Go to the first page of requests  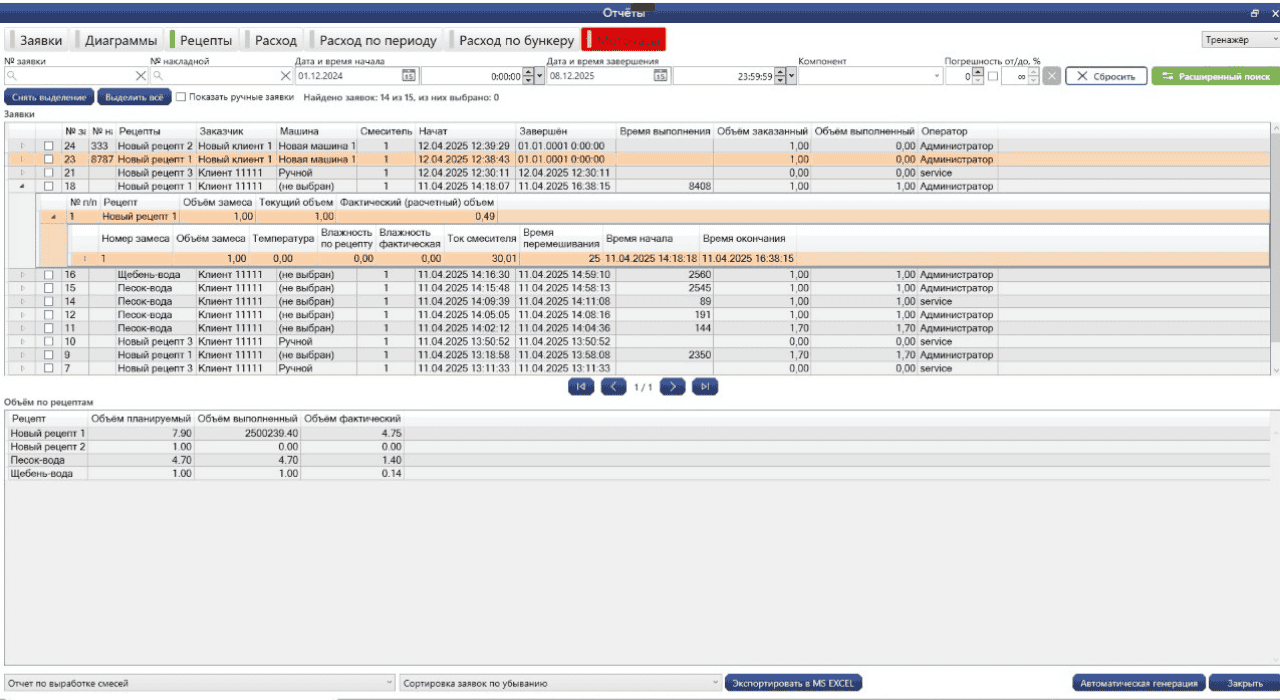point(580,386)
